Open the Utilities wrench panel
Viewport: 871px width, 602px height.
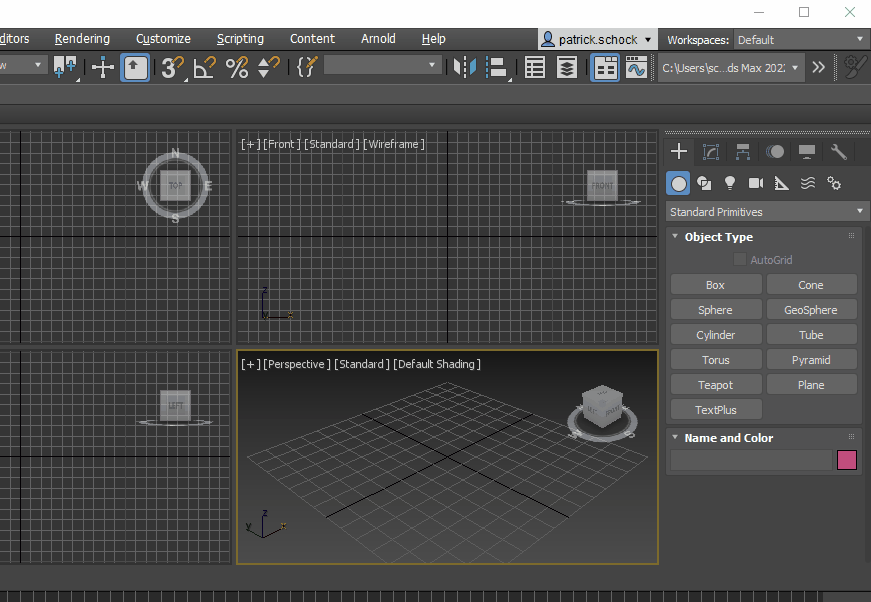click(839, 152)
